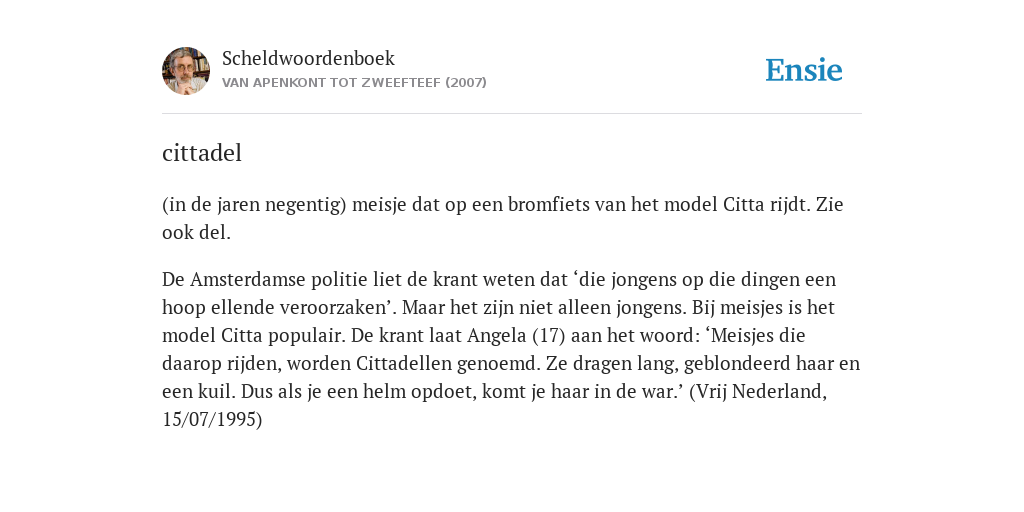This screenshot has height=512, width=1024.
Task: Click the subtitle 'Van Apenkont tot Zweefteef'
Action: pos(332,83)
